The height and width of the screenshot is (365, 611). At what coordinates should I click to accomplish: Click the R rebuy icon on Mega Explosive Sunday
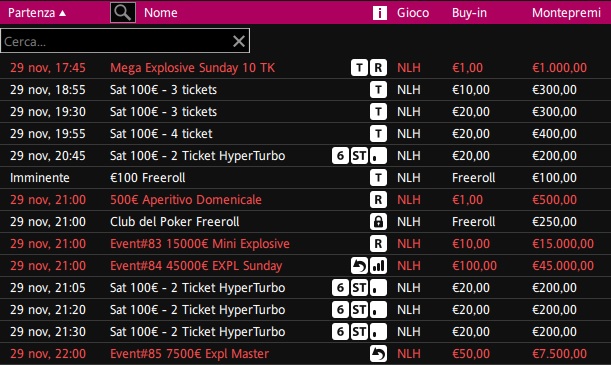tap(378, 67)
